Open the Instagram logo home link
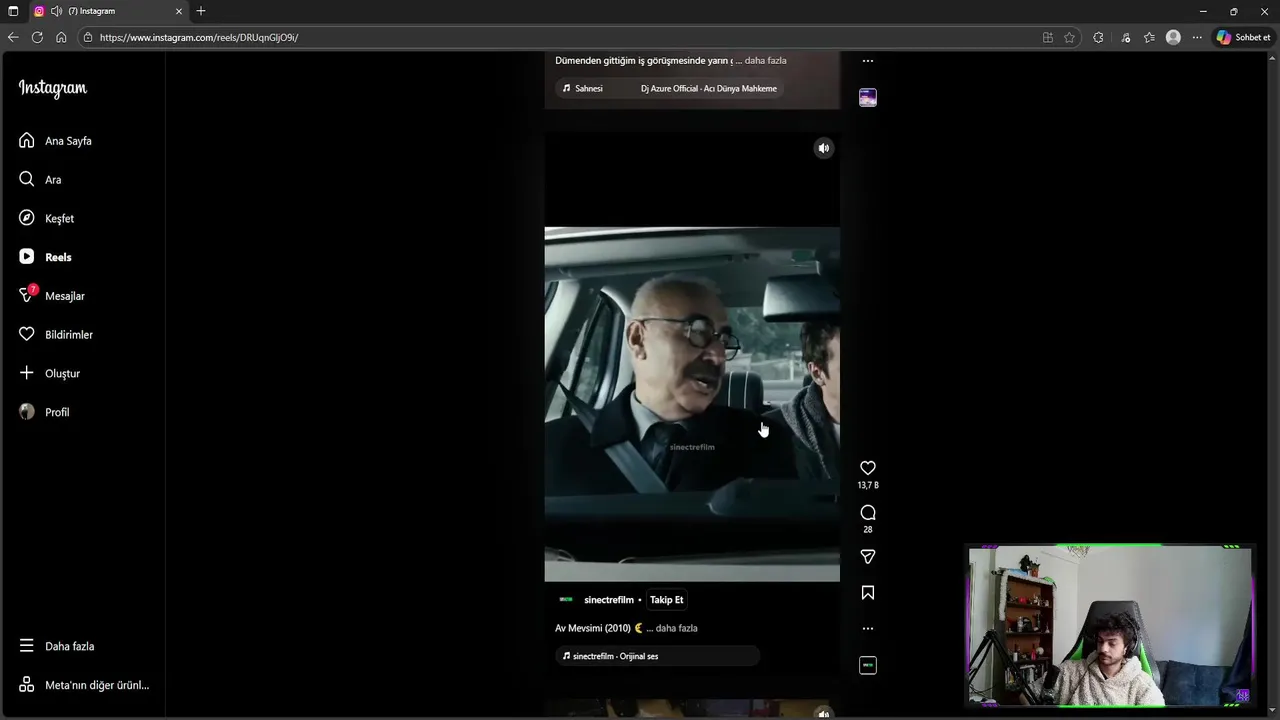 pos(53,88)
